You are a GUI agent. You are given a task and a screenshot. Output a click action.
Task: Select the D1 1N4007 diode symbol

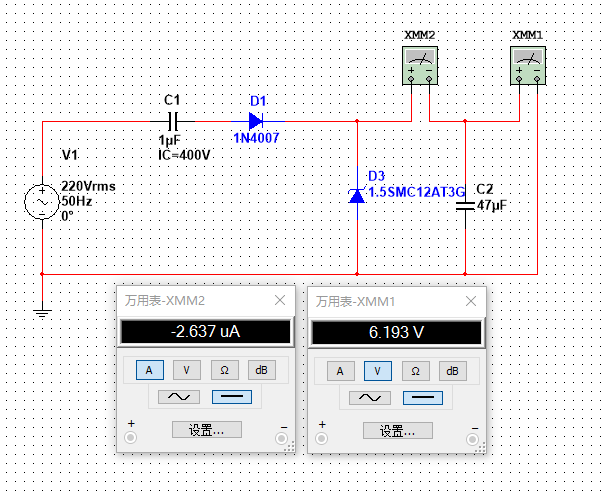click(x=256, y=121)
